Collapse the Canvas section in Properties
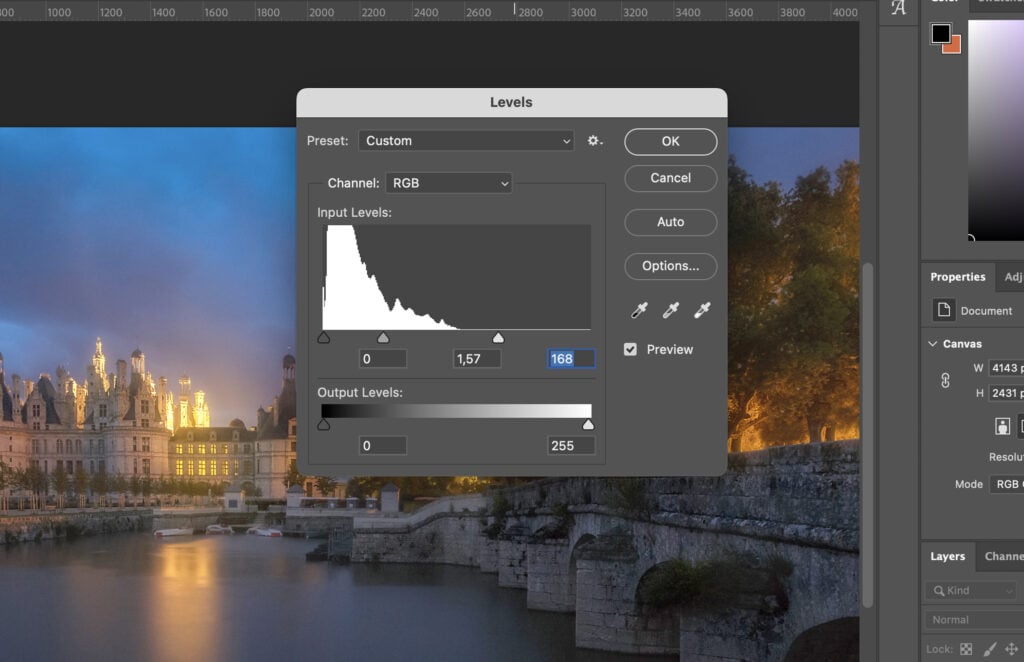 933,343
